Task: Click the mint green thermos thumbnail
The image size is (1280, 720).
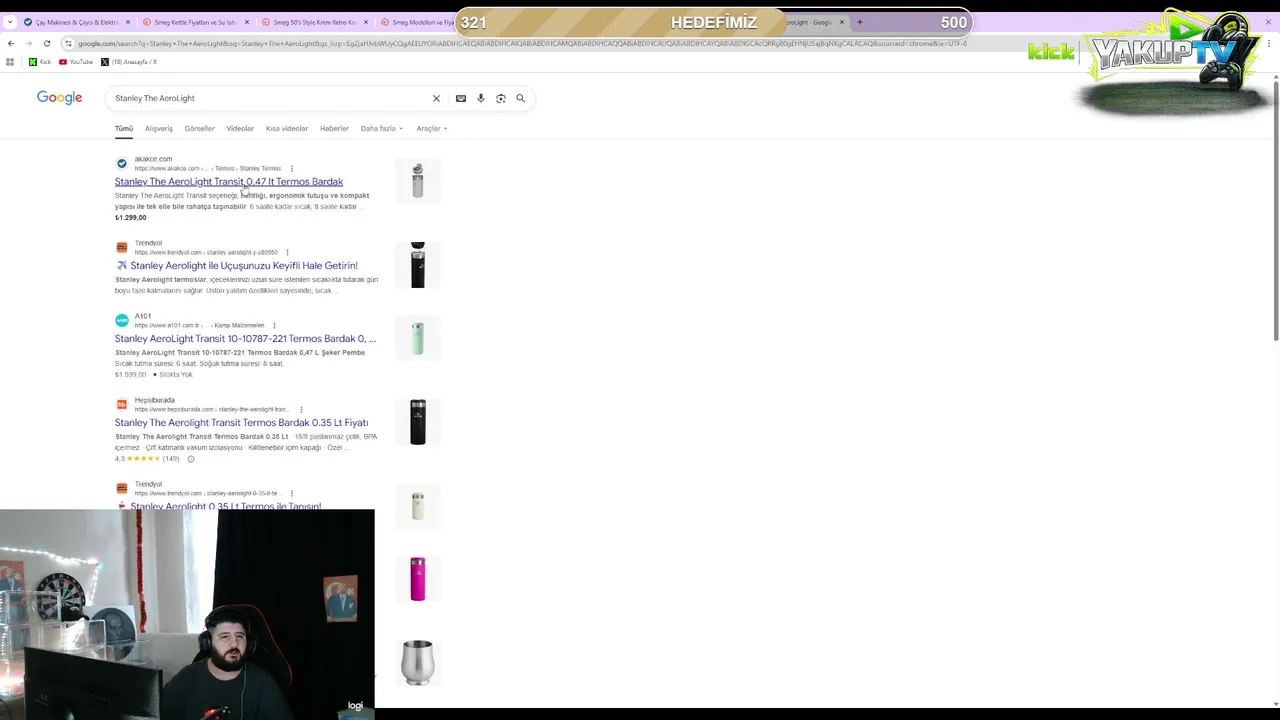Action: click(x=418, y=338)
